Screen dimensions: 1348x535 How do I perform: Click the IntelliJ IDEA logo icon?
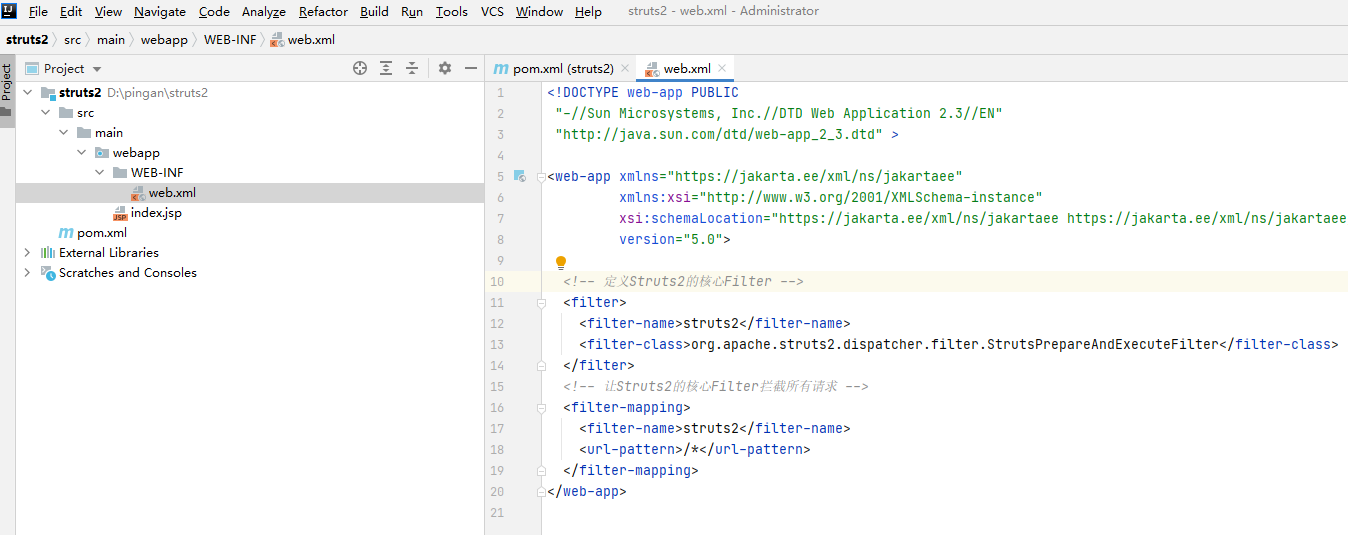point(10,11)
